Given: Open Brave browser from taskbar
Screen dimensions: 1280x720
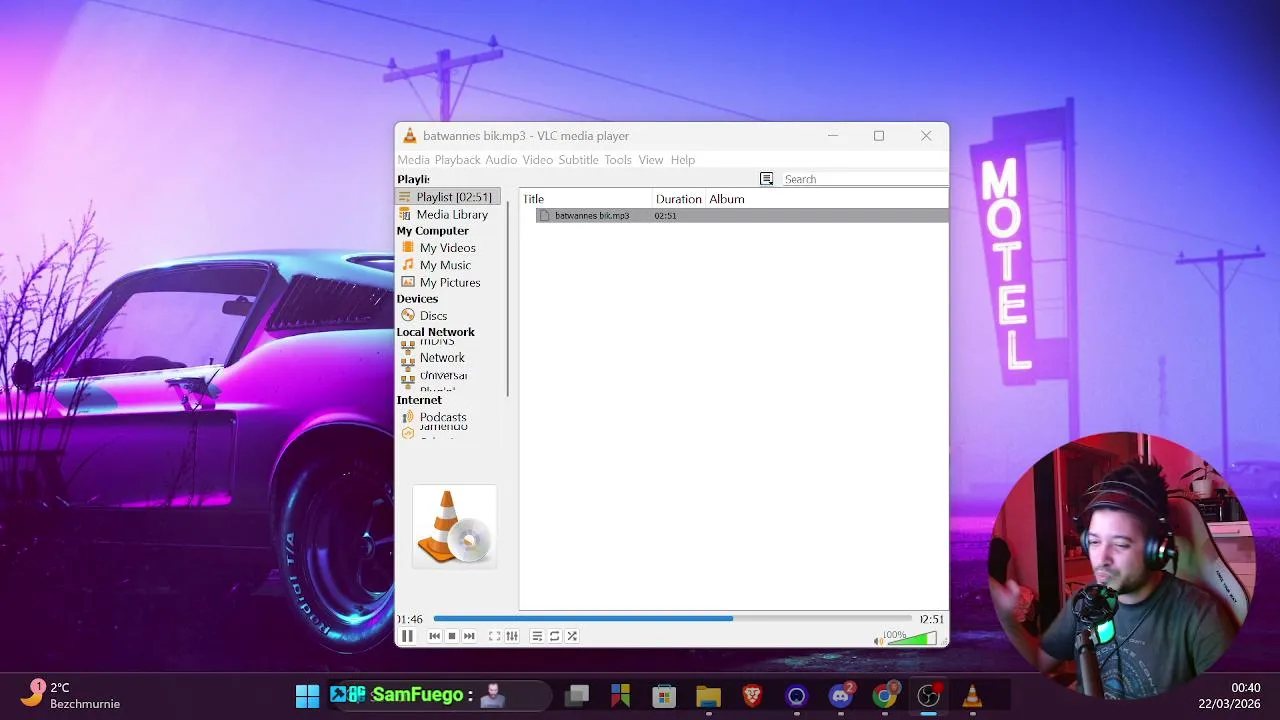Looking at the screenshot, I should pos(752,695).
